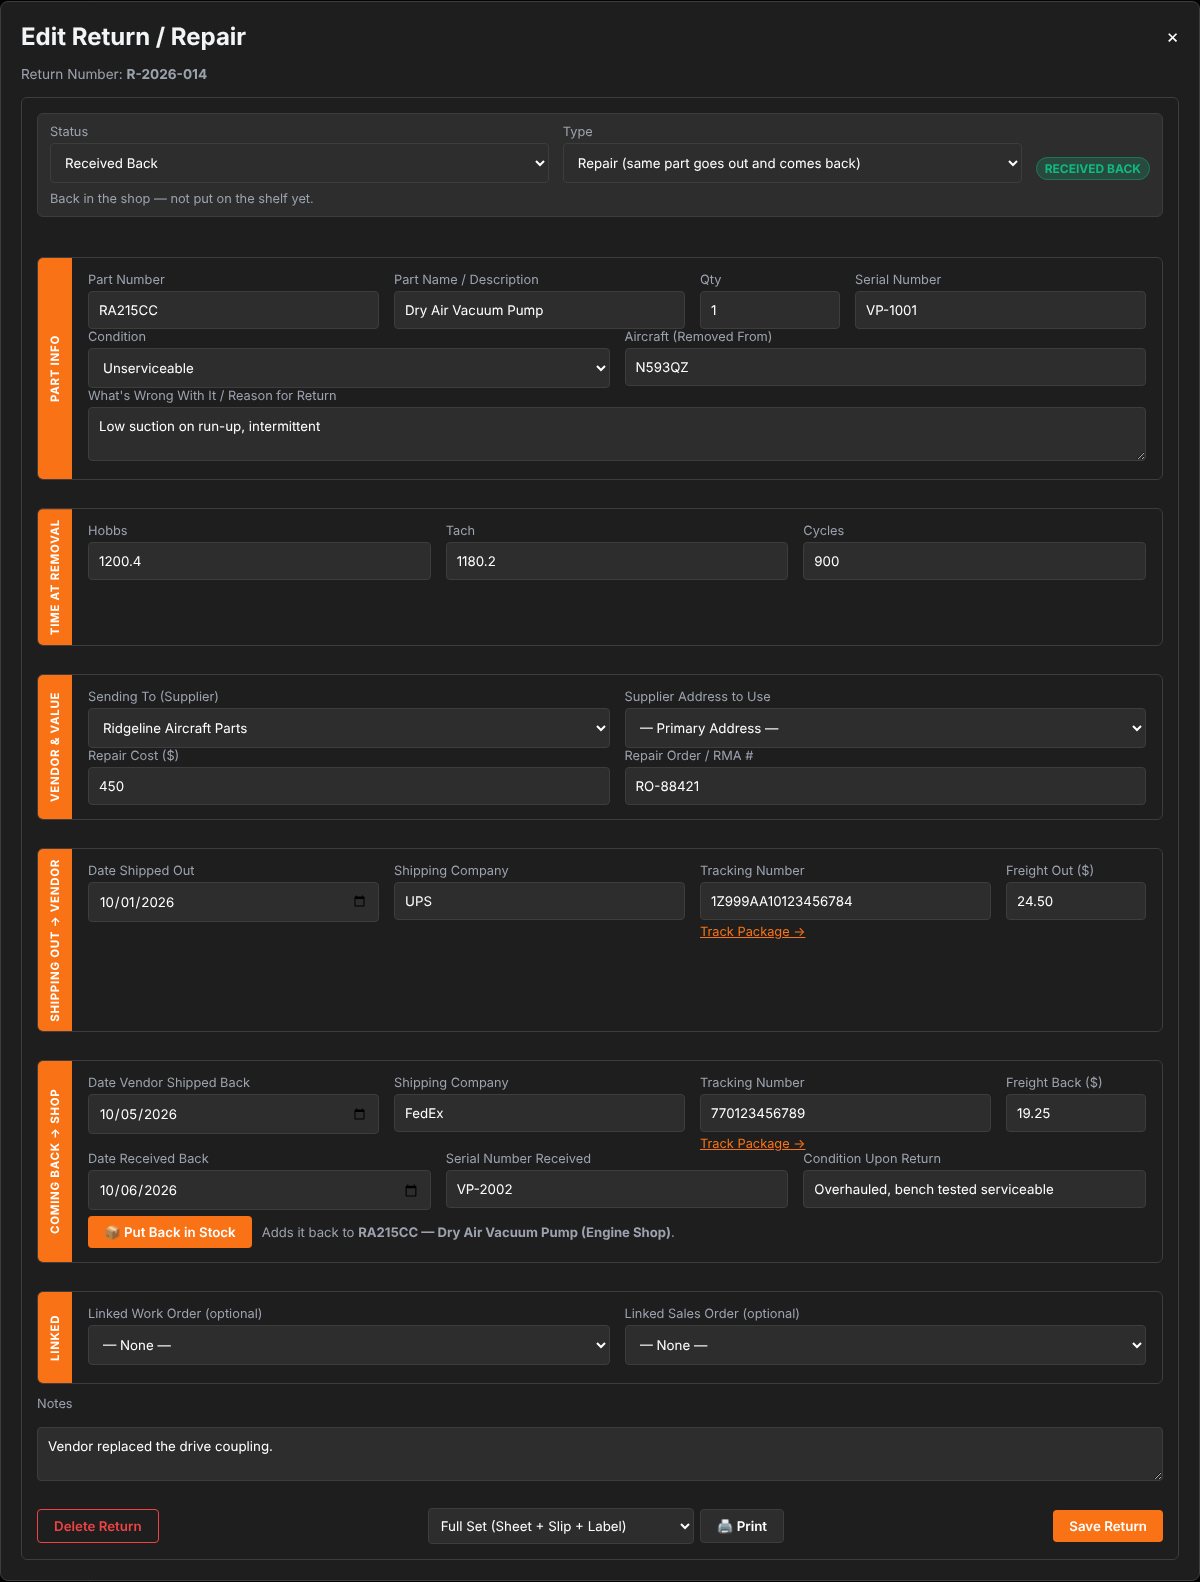Choose a supplier in Sending To dropdown
This screenshot has height=1582, width=1200.
(349, 728)
